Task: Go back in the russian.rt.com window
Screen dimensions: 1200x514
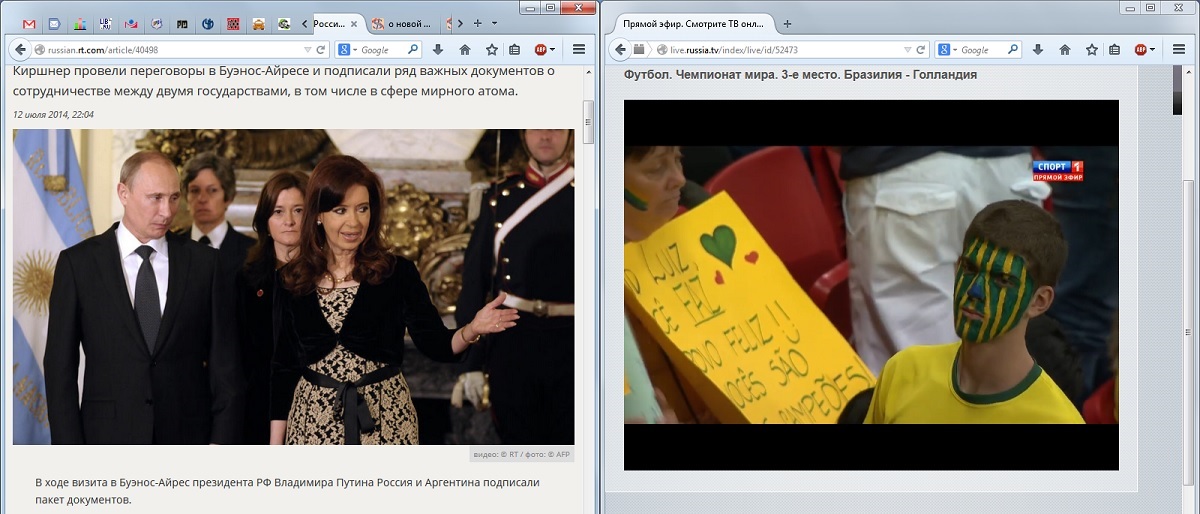Action: tap(20, 49)
